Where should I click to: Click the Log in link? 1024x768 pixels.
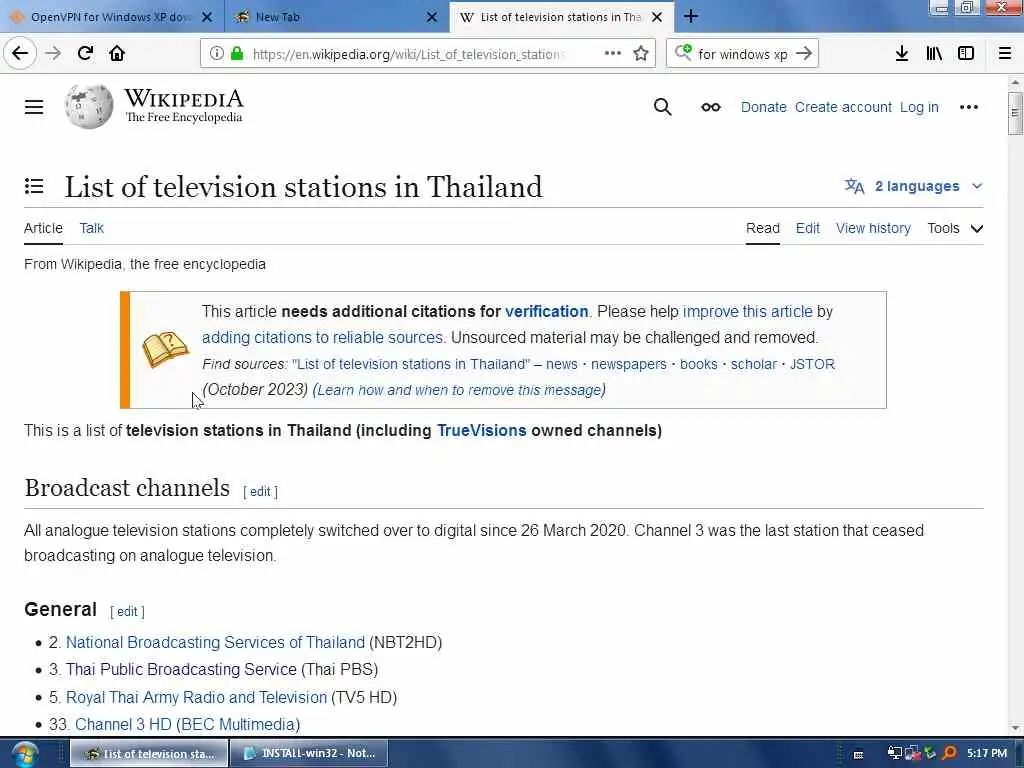(919, 107)
